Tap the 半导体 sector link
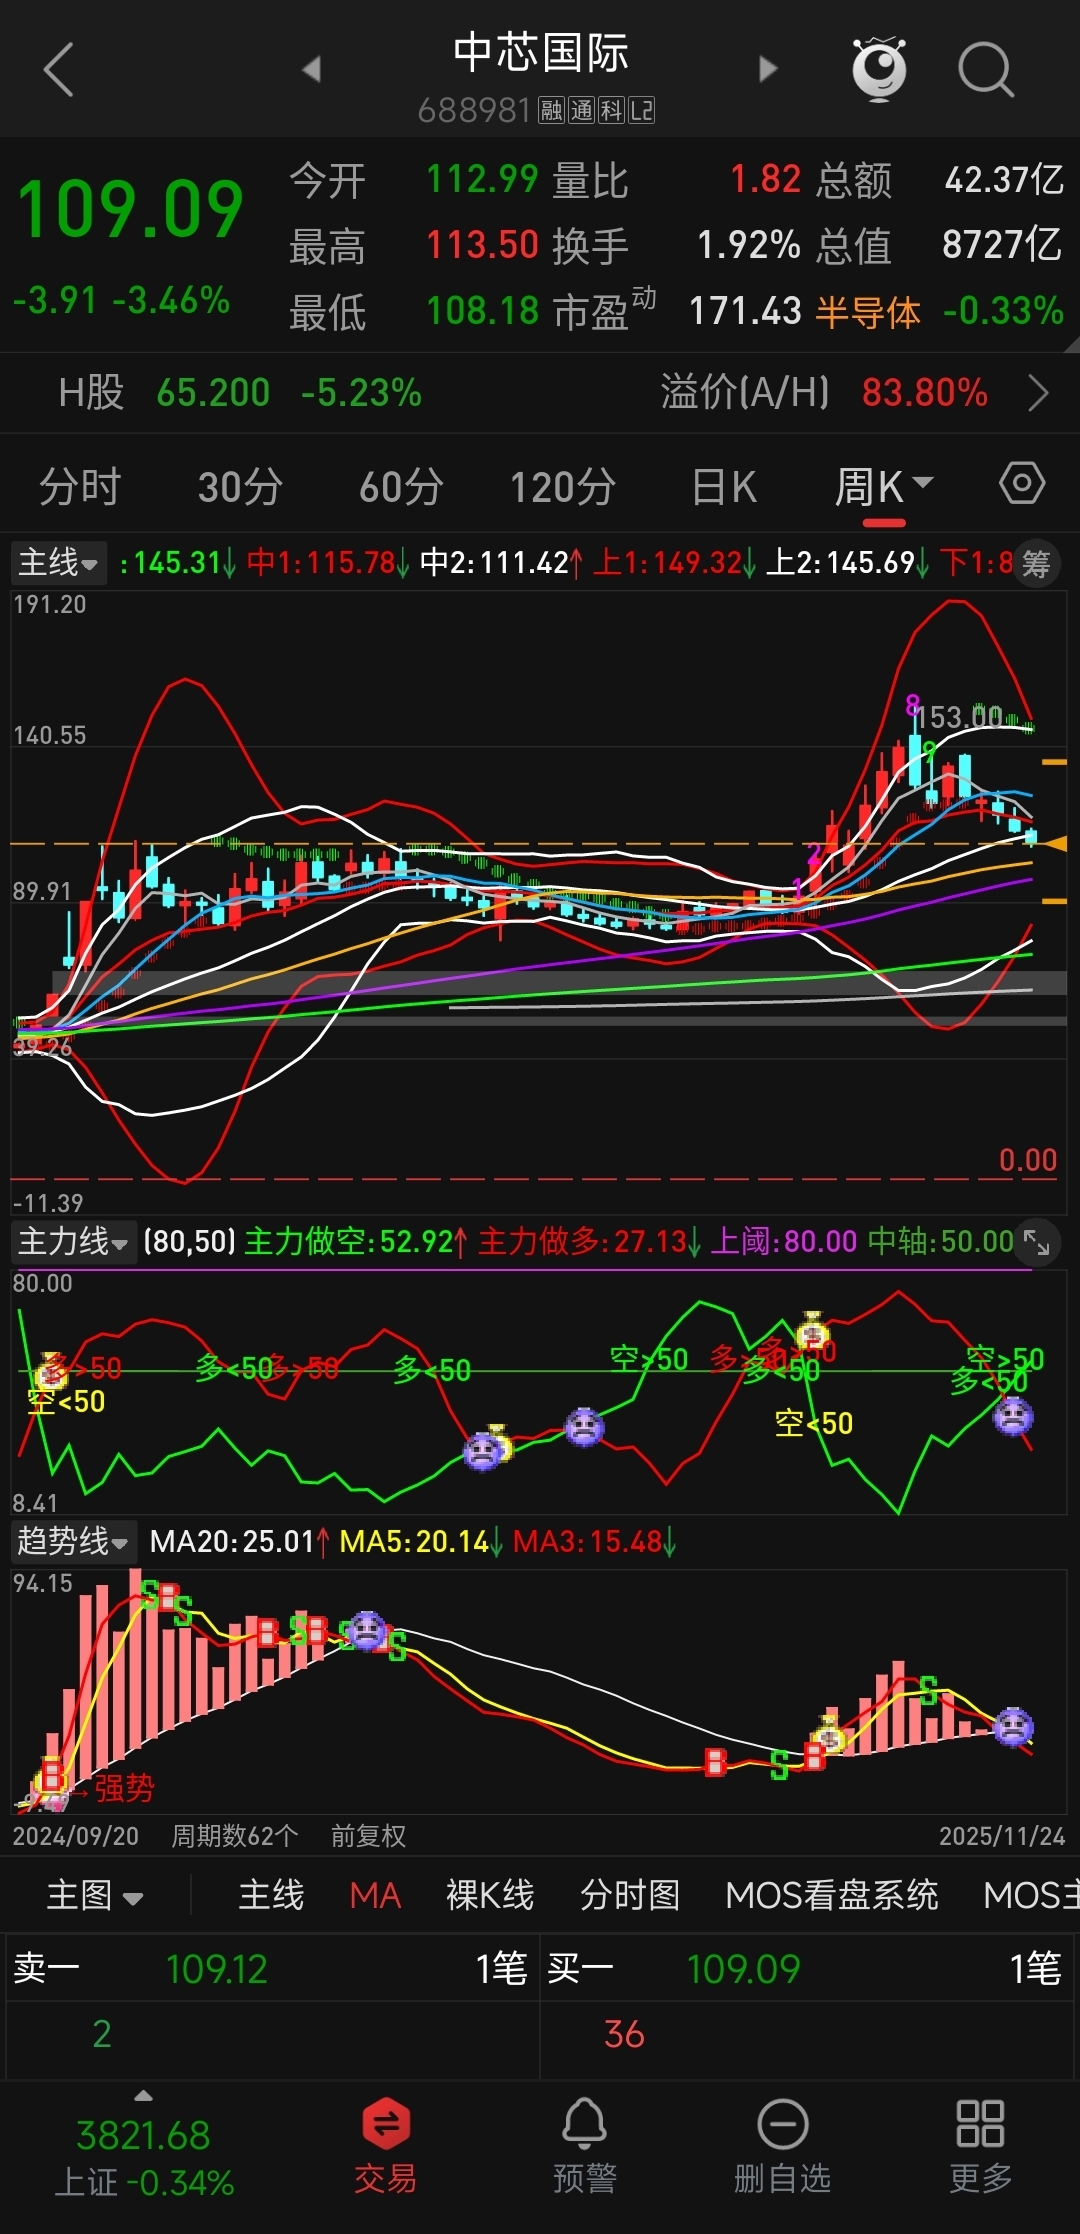Image resolution: width=1080 pixels, height=2234 pixels. (868, 312)
